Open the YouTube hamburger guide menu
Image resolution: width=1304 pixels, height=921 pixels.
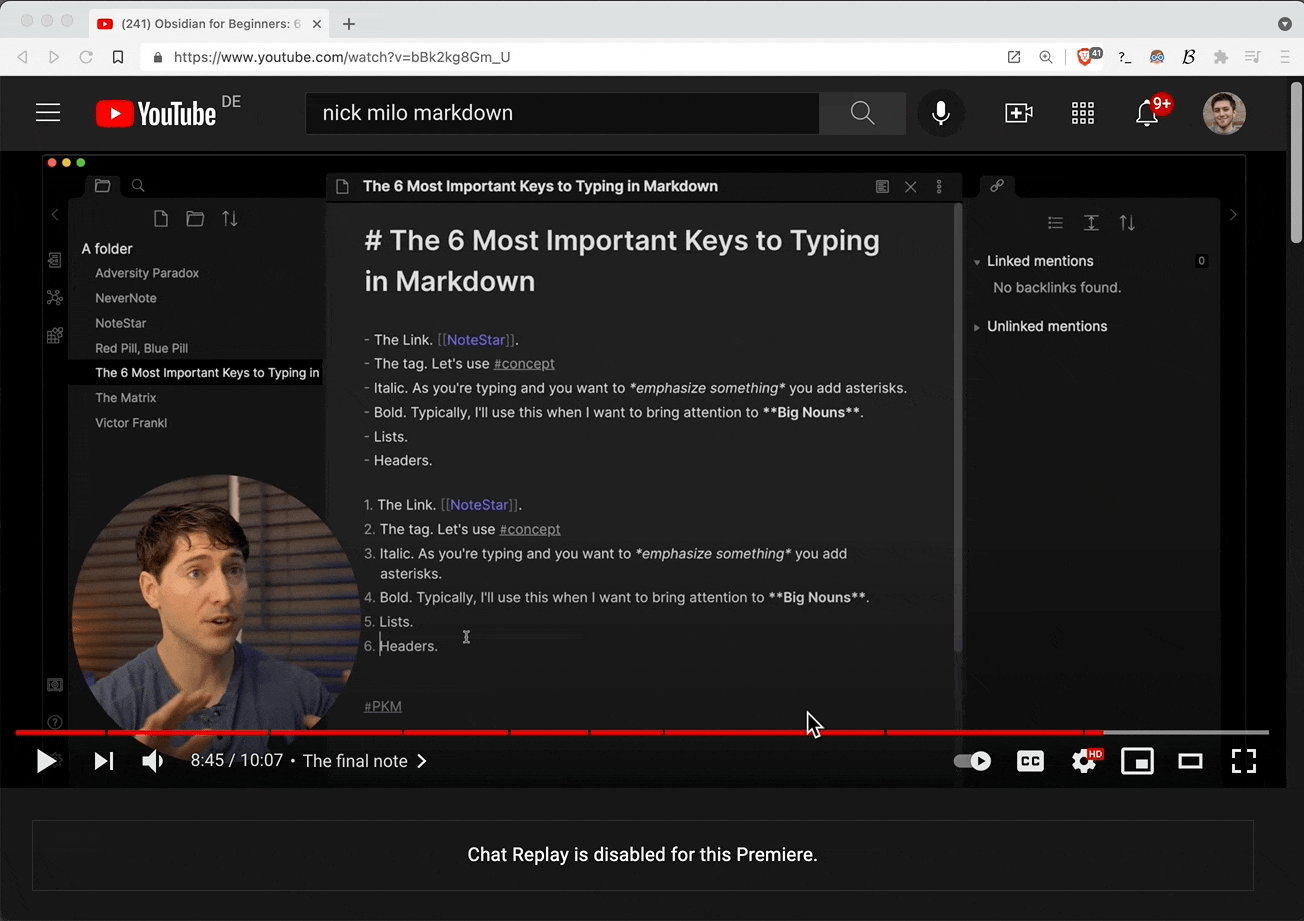tap(48, 113)
